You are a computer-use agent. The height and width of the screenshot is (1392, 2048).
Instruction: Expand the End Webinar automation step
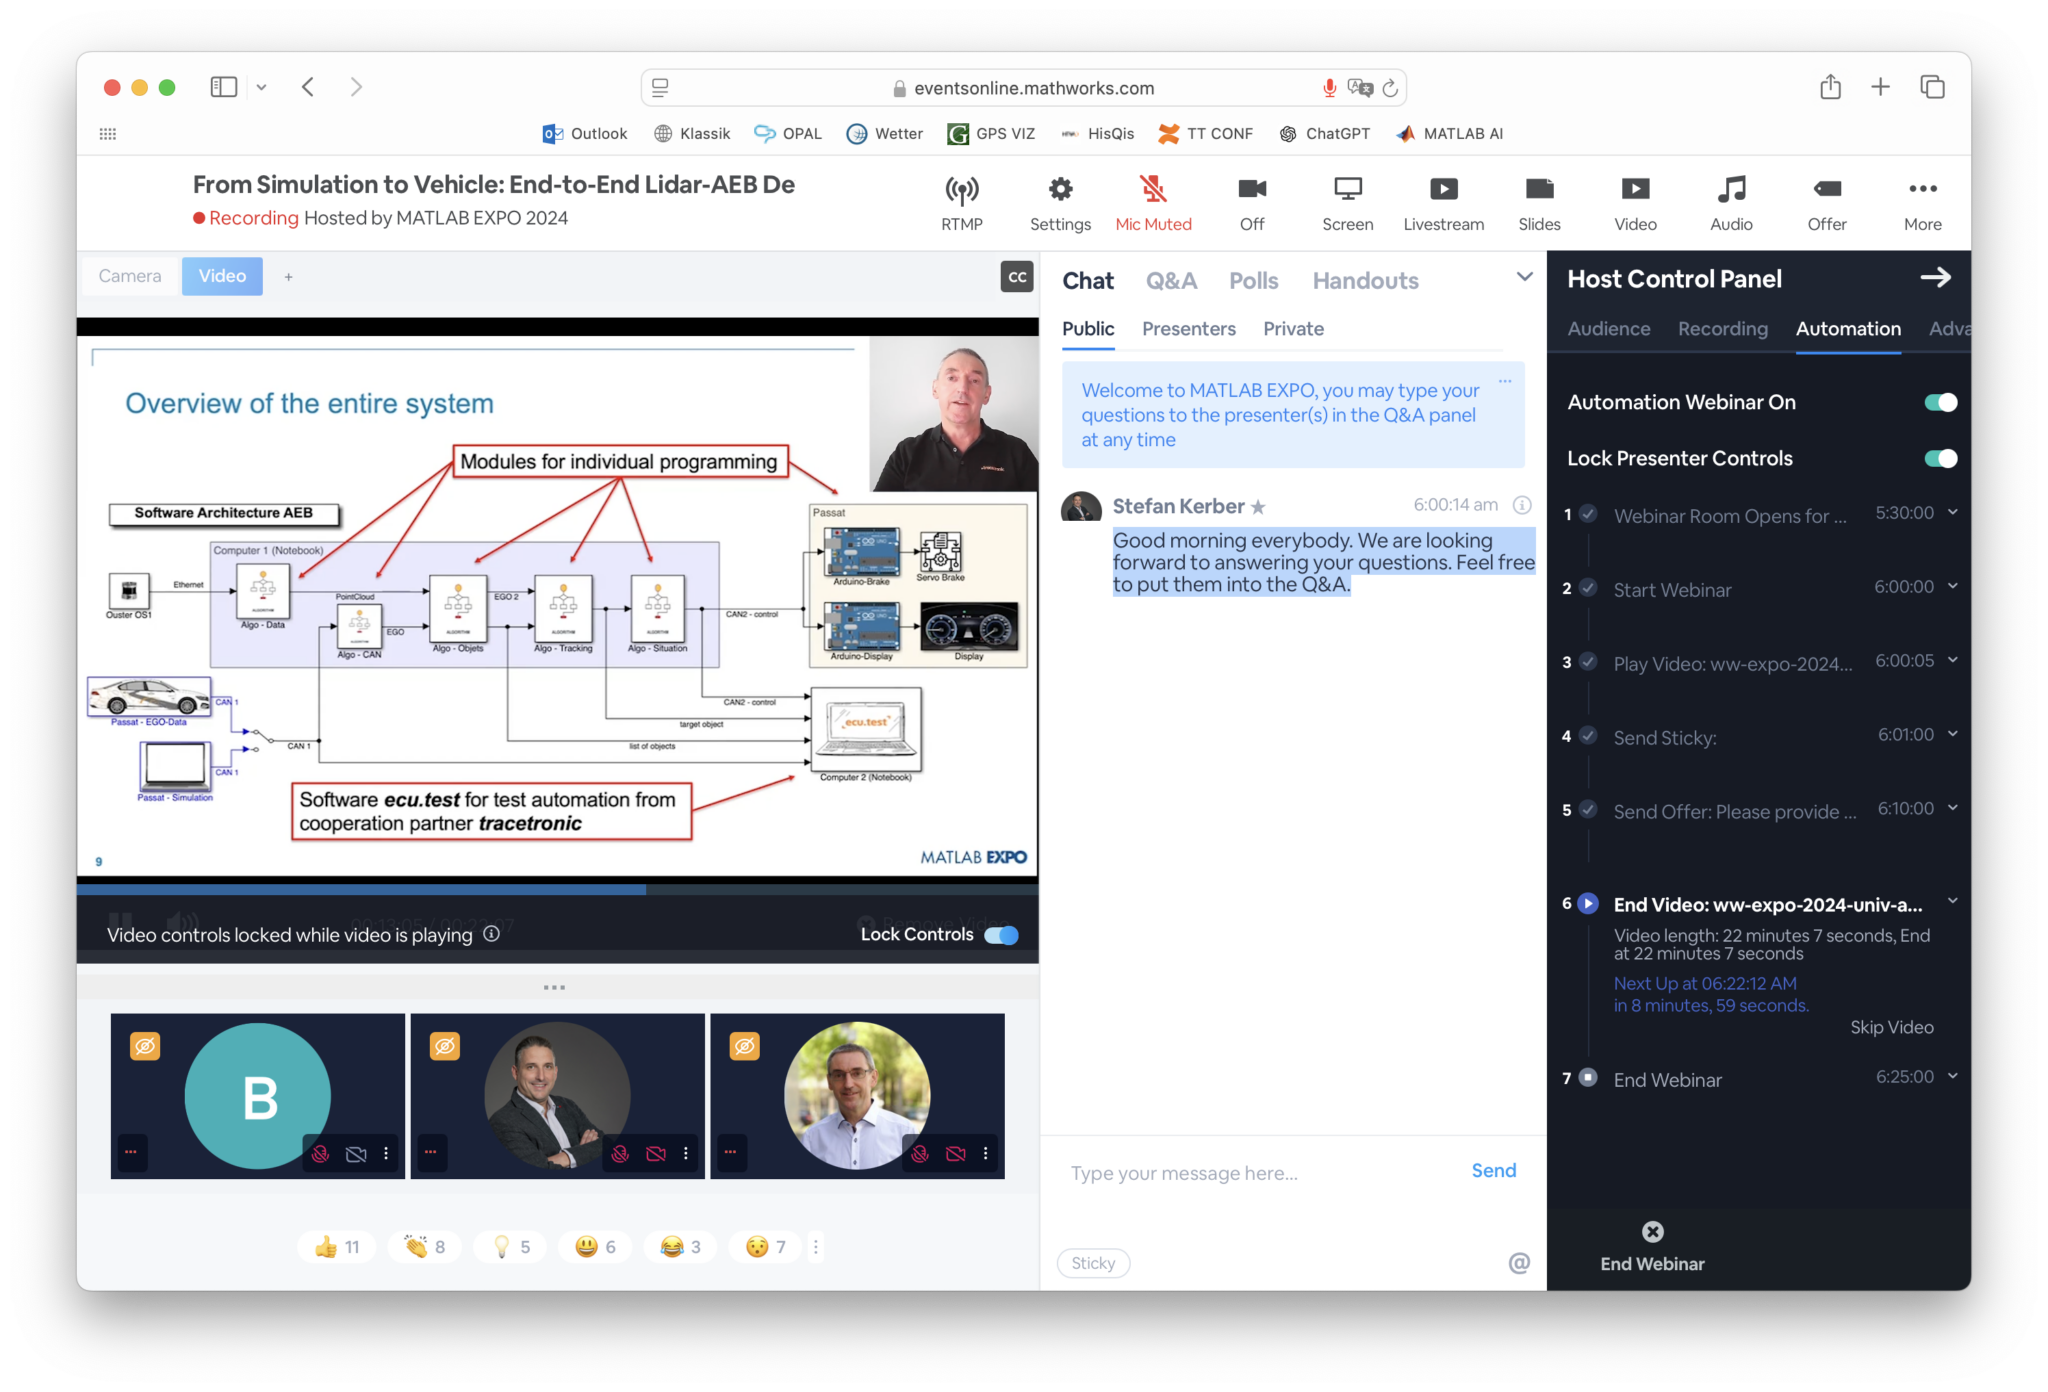1953,1077
